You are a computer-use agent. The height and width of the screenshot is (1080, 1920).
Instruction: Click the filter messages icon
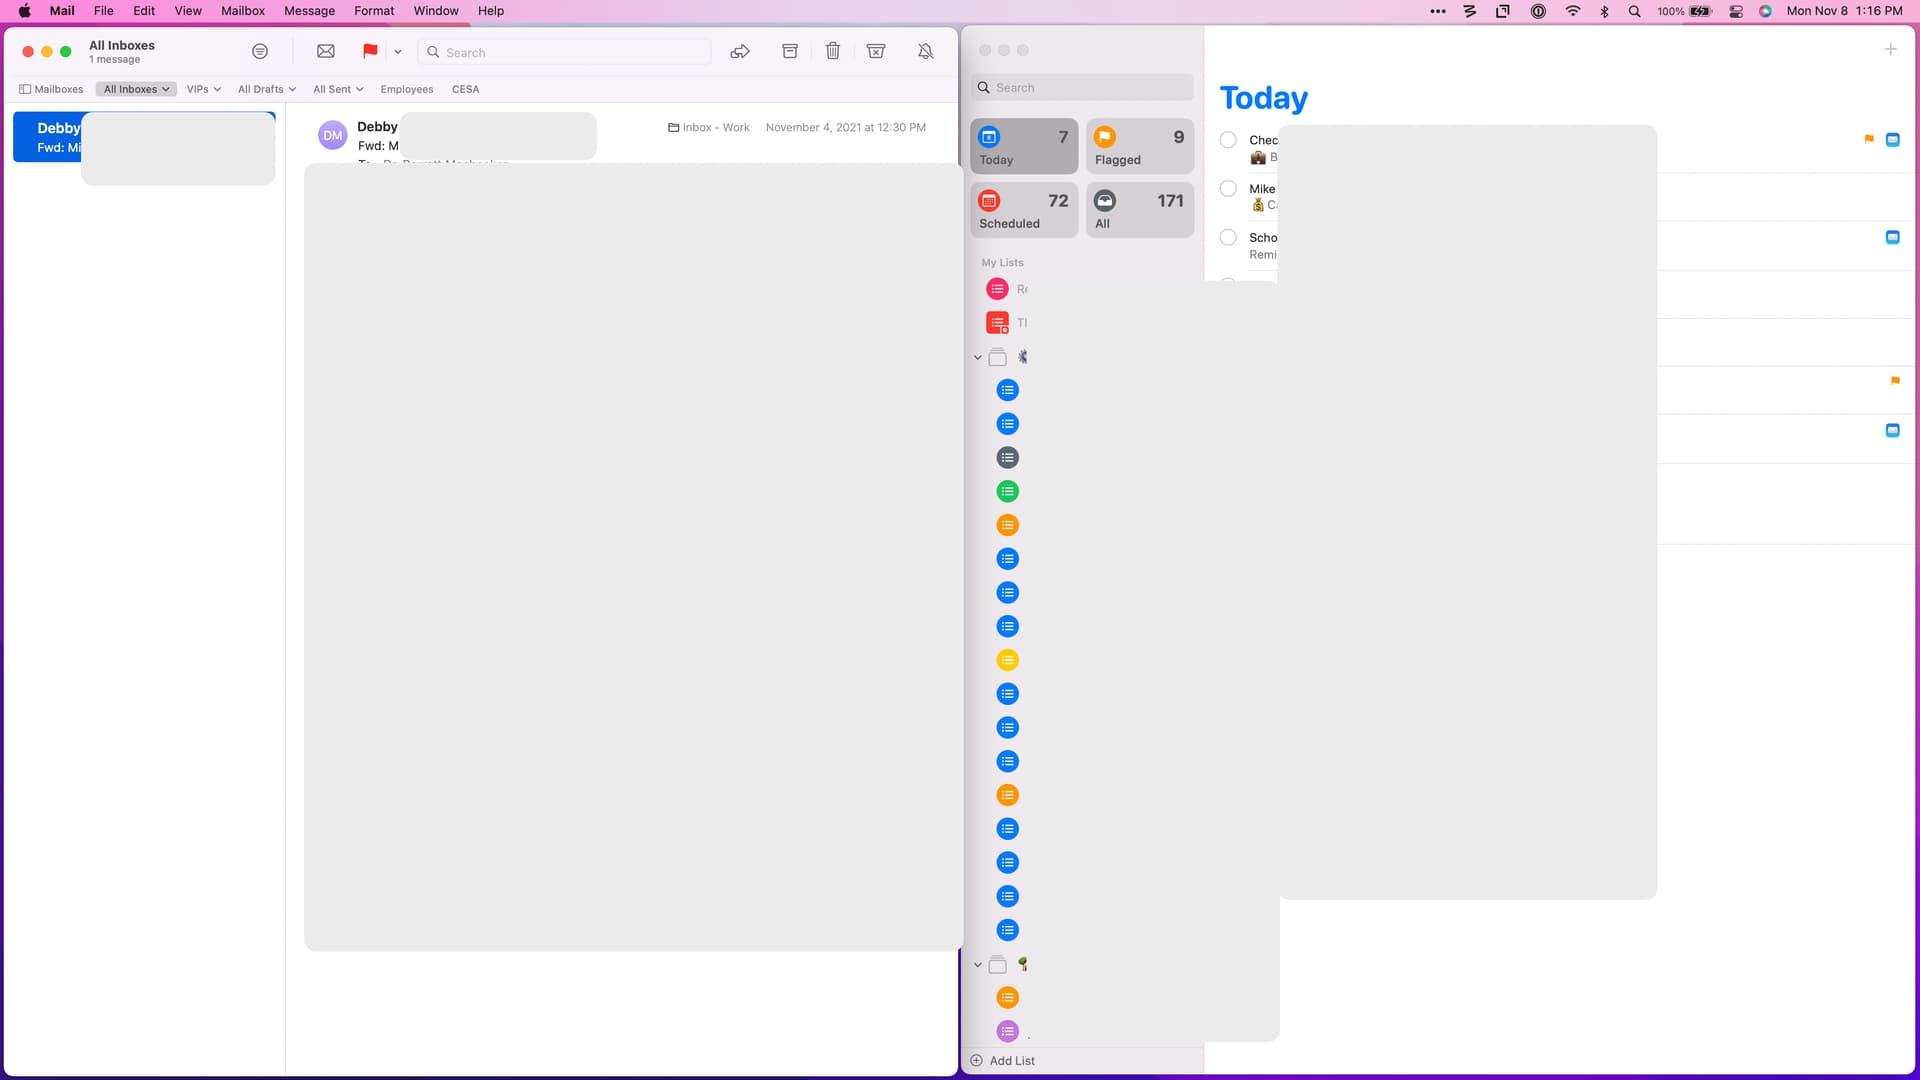click(x=260, y=51)
